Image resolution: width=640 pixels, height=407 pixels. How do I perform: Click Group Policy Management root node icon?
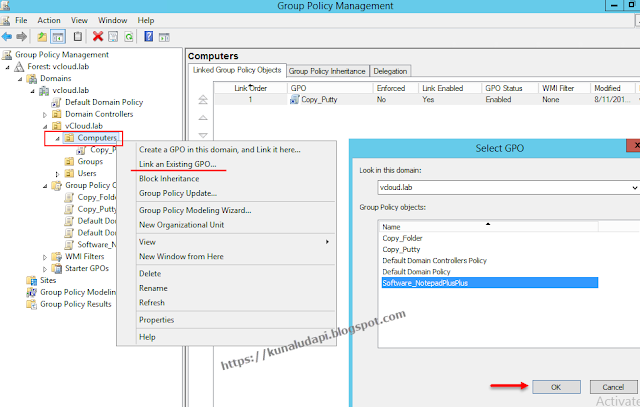[x=7, y=55]
